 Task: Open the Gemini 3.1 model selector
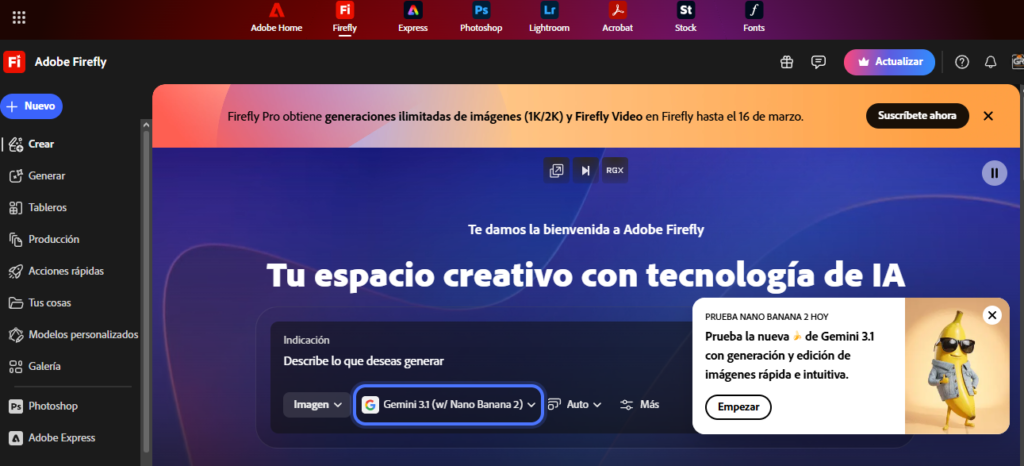pyautogui.click(x=449, y=405)
